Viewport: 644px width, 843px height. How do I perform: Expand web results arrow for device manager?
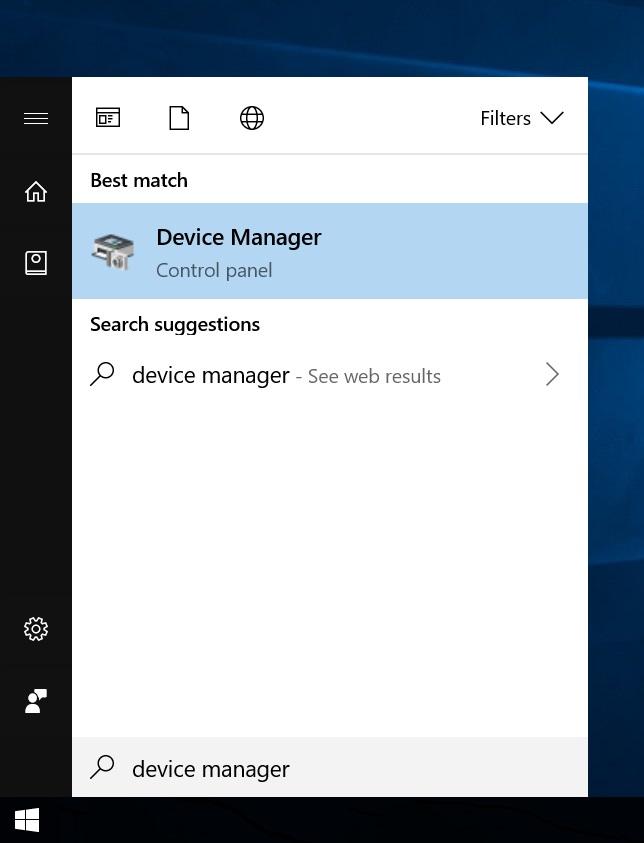point(552,374)
